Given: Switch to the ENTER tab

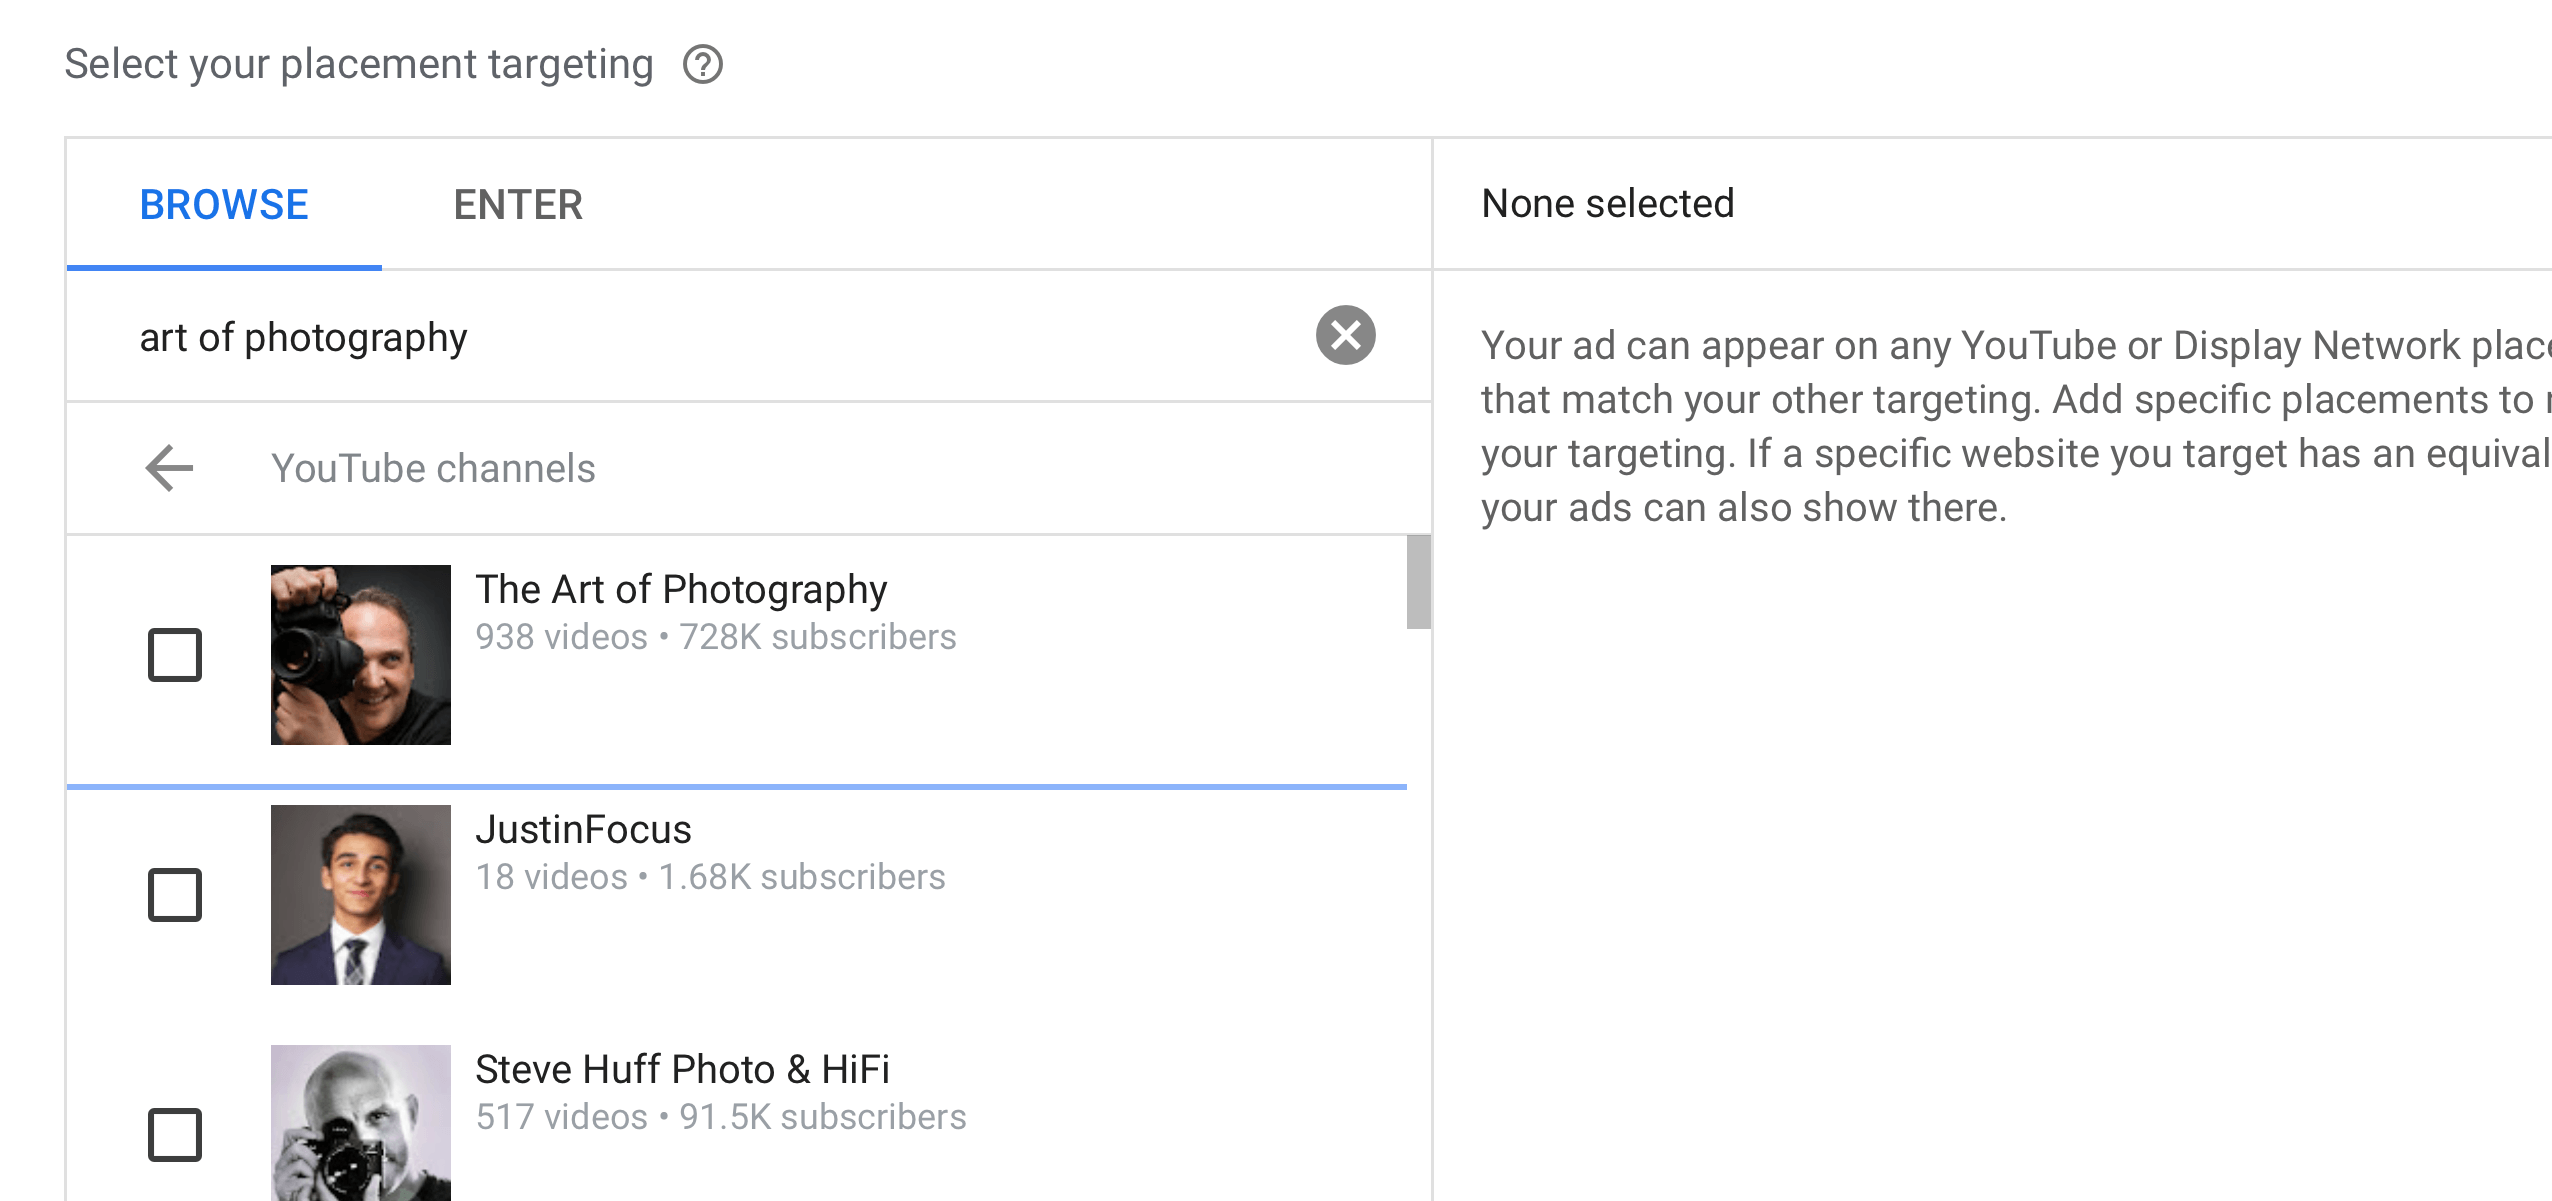Looking at the screenshot, I should click(x=518, y=204).
